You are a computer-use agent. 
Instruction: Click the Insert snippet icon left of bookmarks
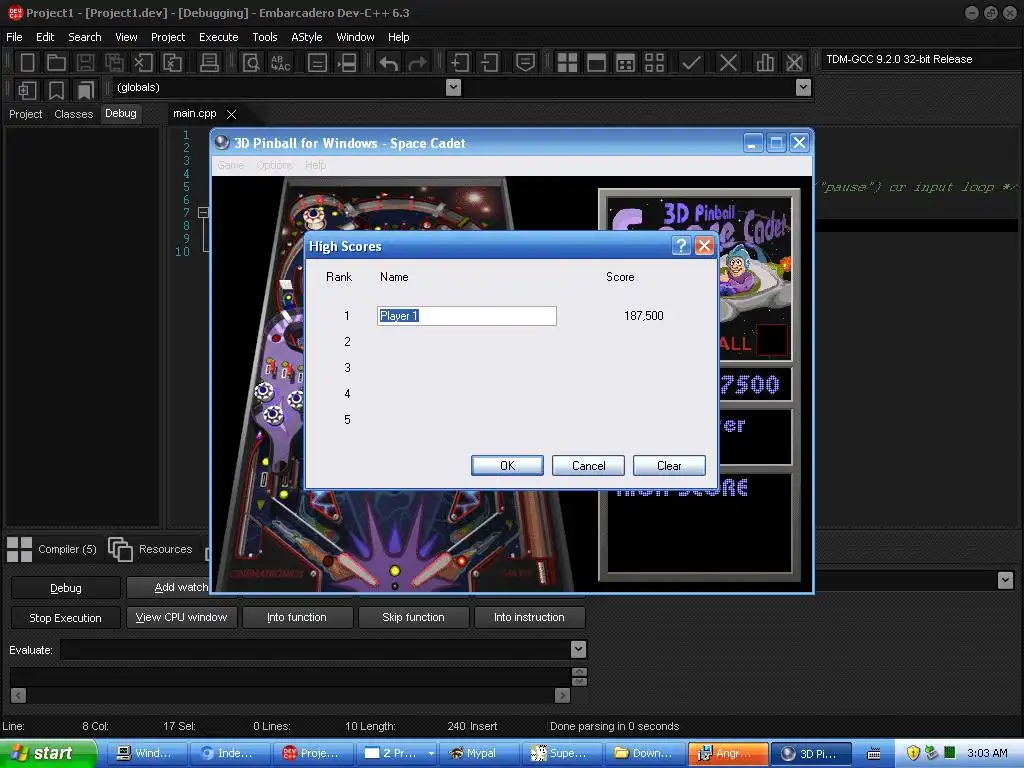pos(27,89)
